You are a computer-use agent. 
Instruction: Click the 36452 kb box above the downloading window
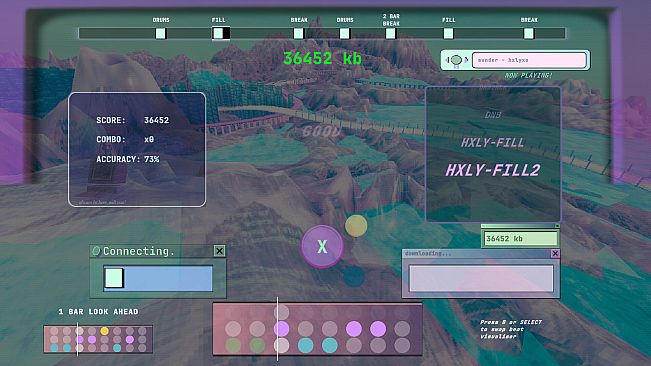(x=521, y=239)
